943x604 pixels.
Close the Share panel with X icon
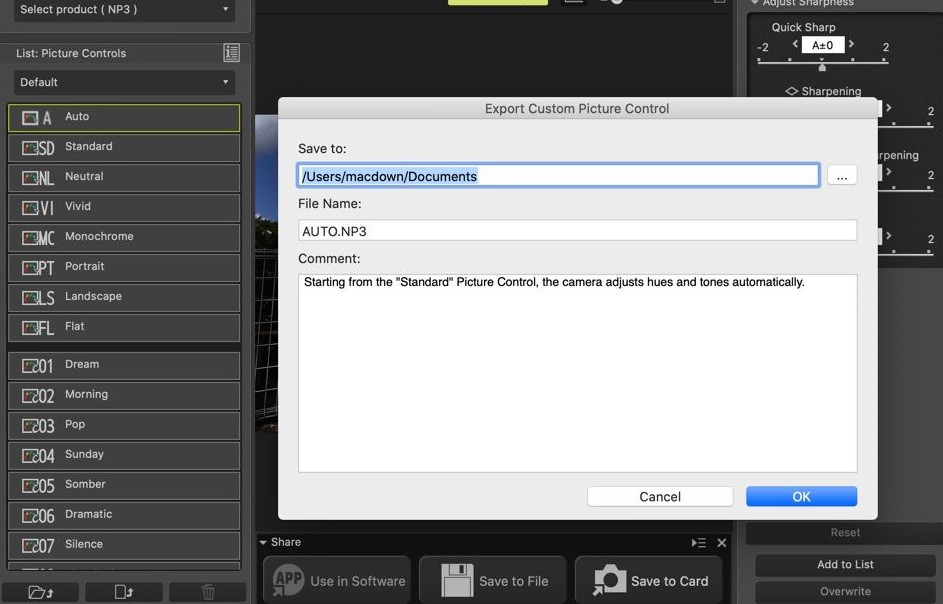click(x=722, y=543)
